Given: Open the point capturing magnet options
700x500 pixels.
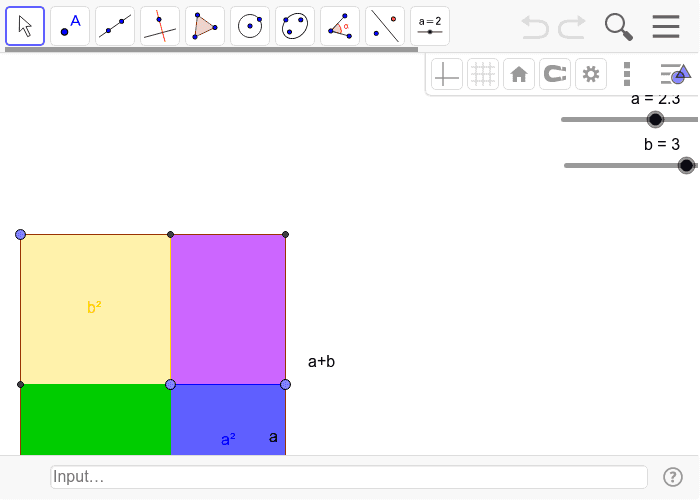Looking at the screenshot, I should point(555,74).
